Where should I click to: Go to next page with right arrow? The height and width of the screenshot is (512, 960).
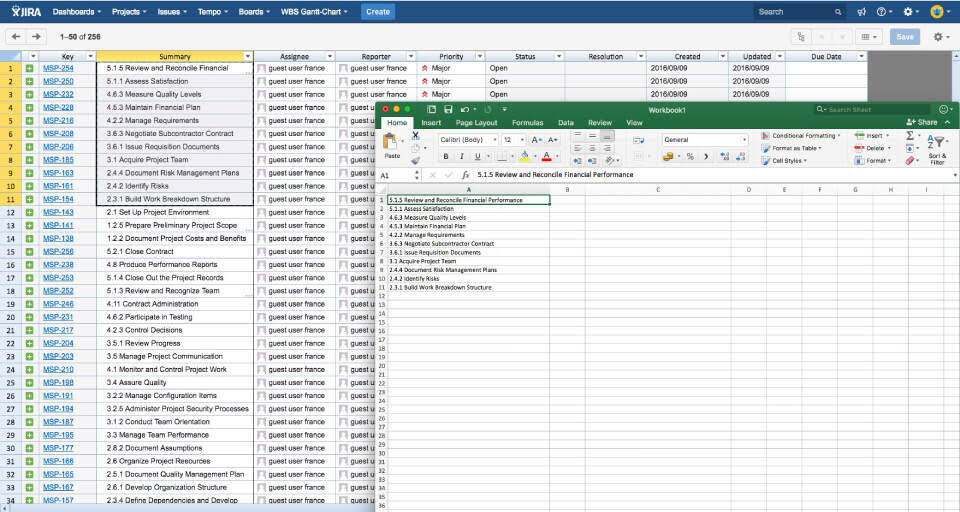[x=36, y=37]
